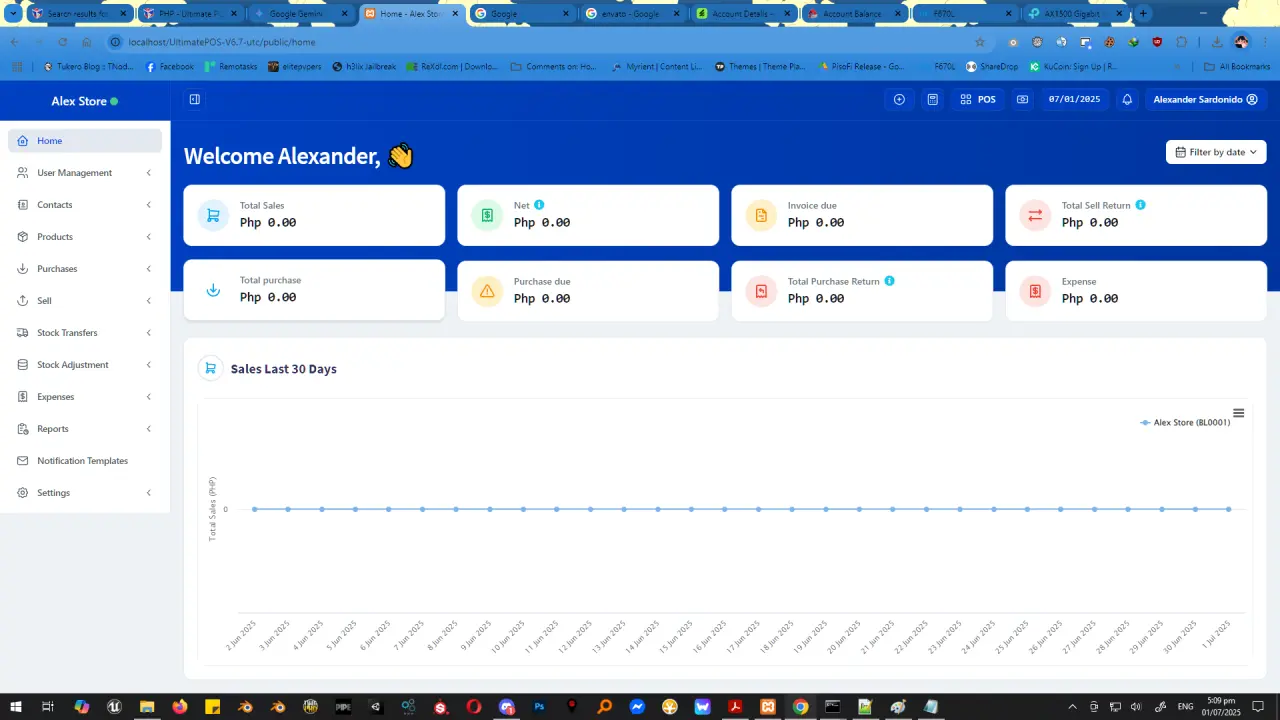Screen dimensions: 1280x720
Task: Click the Total Sales cart icon
Action: tap(213, 215)
